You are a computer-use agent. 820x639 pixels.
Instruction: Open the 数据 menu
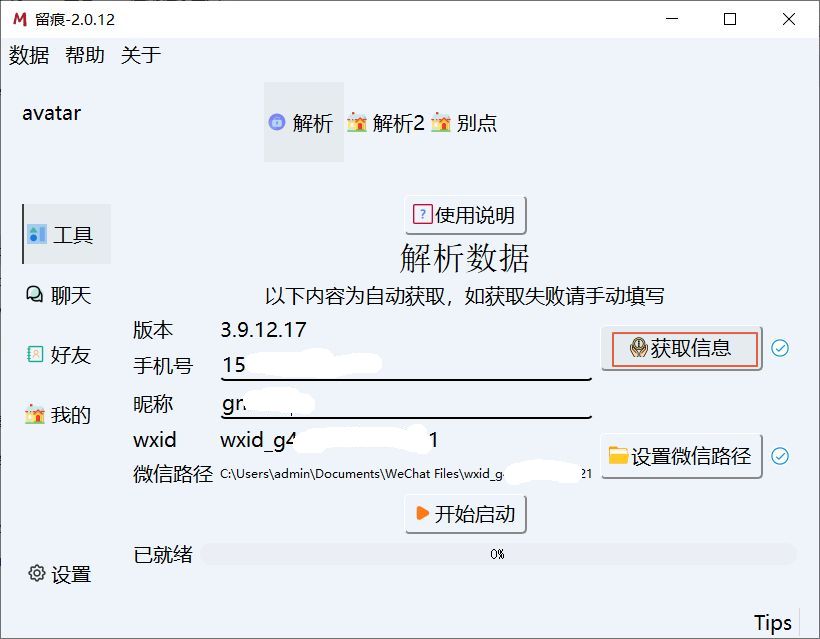tap(30, 56)
